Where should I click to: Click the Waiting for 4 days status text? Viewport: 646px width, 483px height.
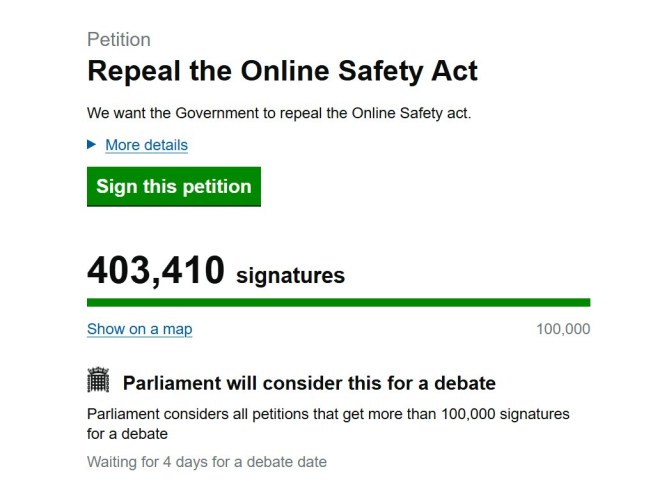click(x=206, y=462)
